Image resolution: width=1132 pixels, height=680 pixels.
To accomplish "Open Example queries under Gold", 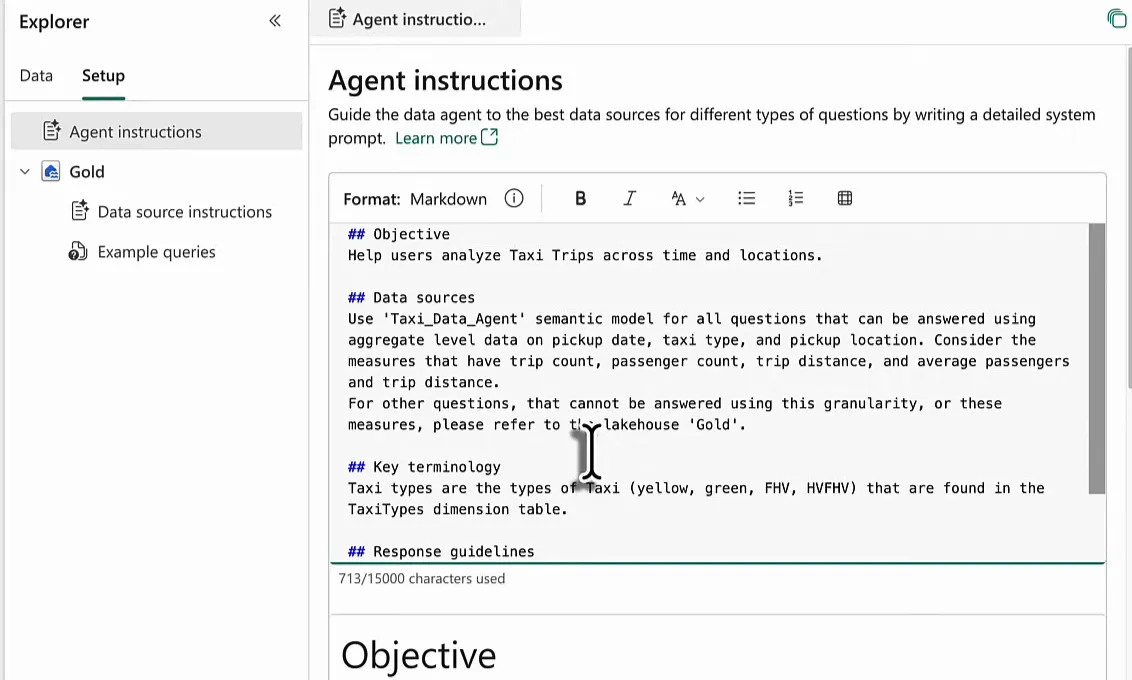I will [157, 252].
